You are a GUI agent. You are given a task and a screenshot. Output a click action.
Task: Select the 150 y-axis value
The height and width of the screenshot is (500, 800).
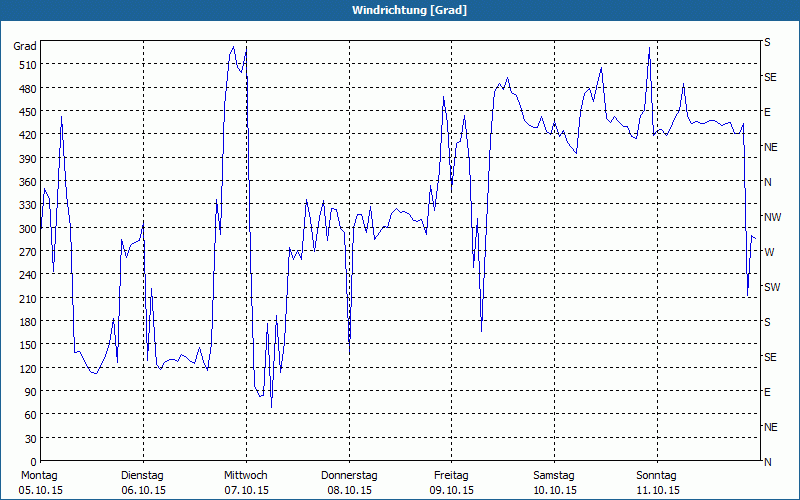pyautogui.click(x=28, y=345)
